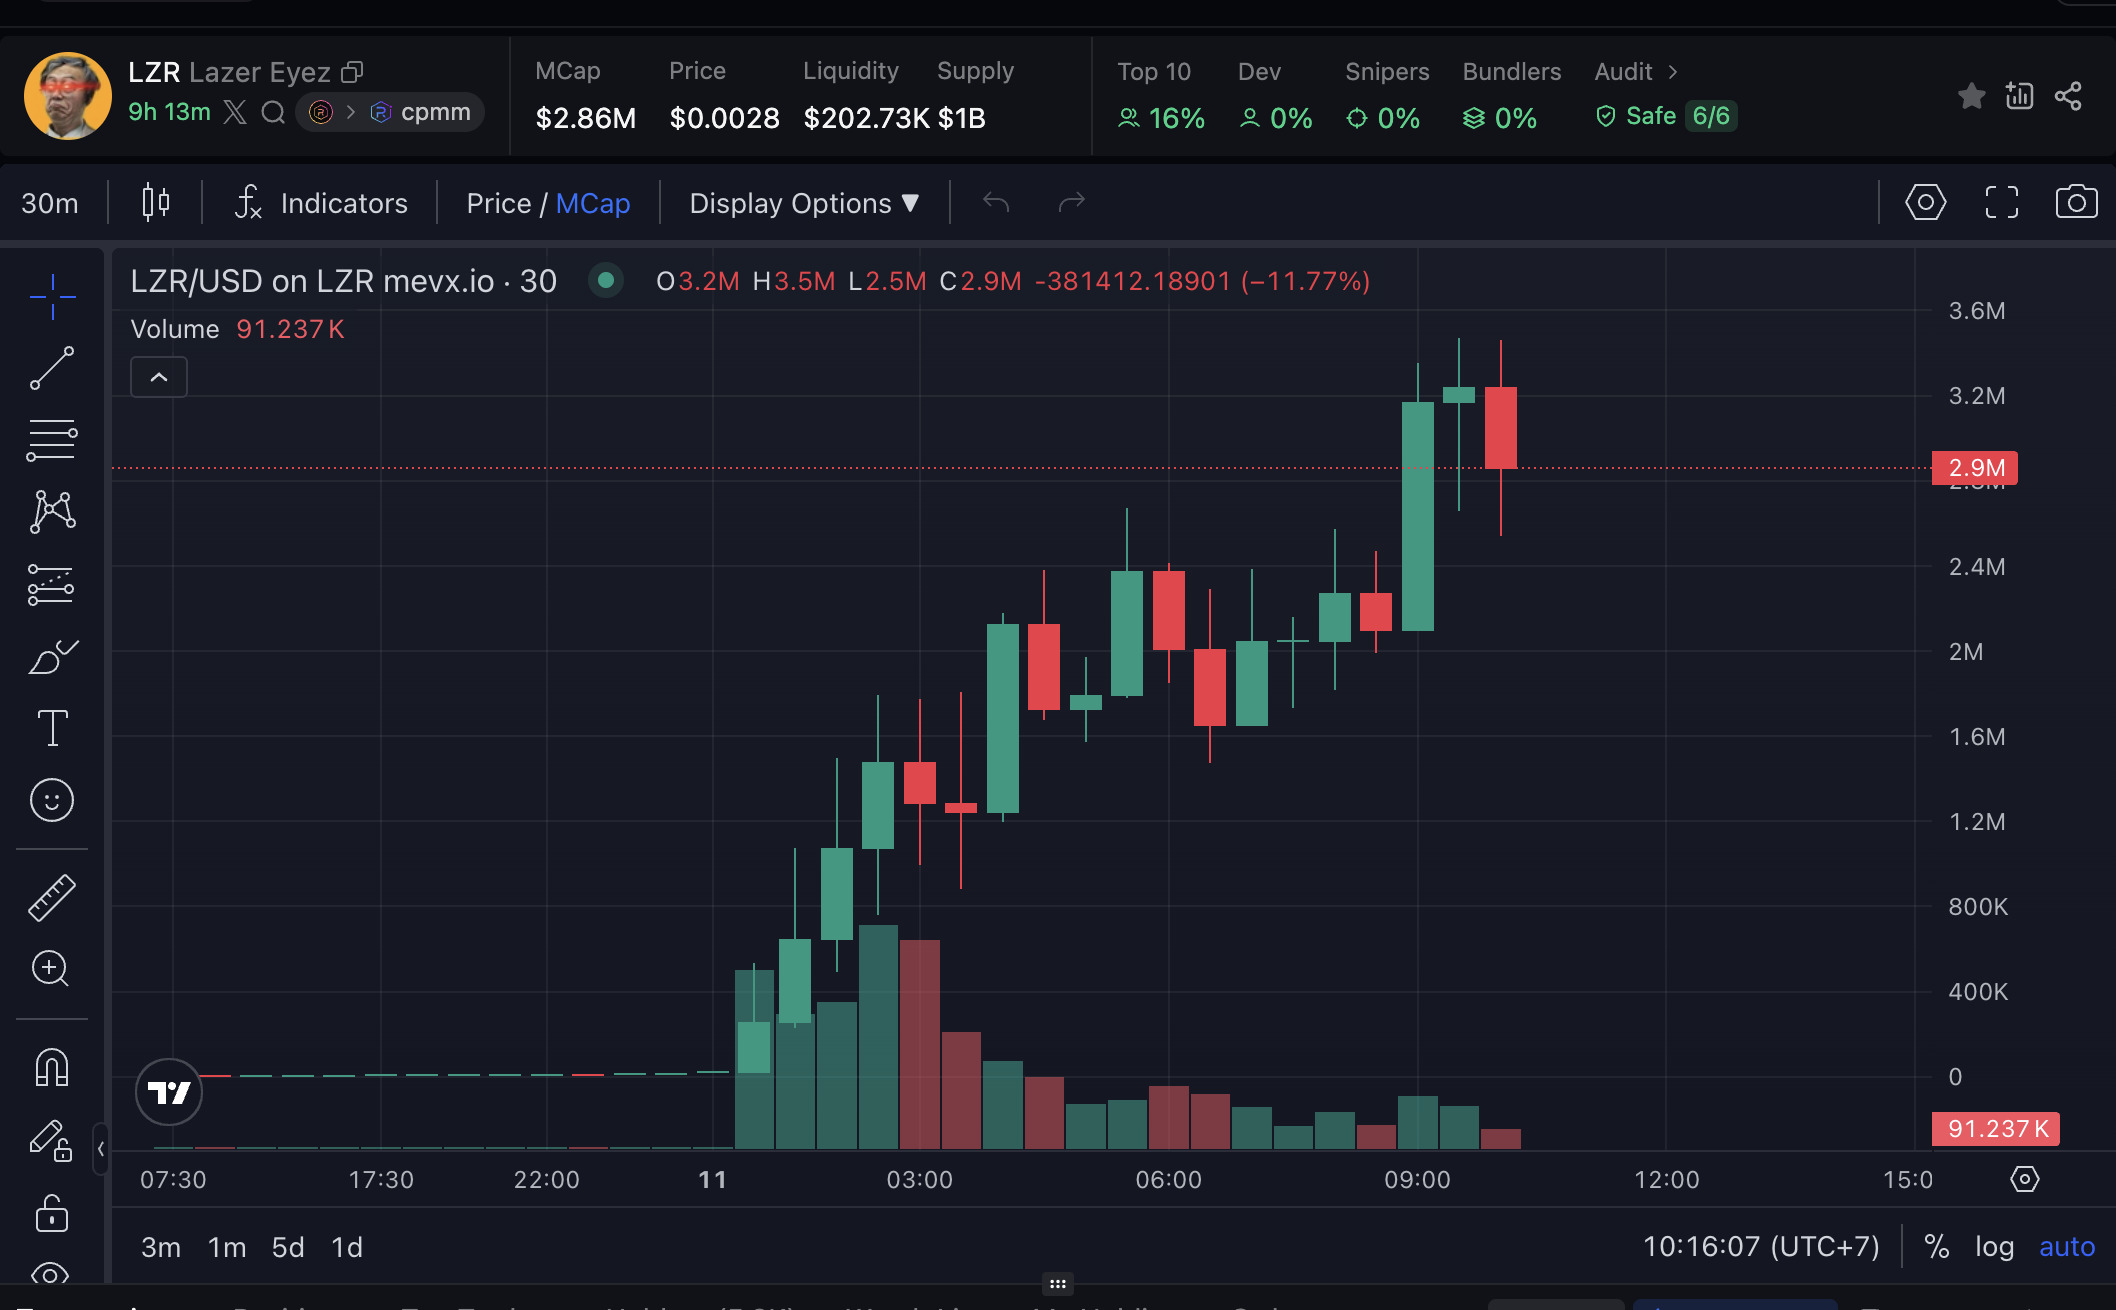This screenshot has width=2116, height=1310.
Task: Click the Safe 6/6 audit badge
Action: 1666,117
